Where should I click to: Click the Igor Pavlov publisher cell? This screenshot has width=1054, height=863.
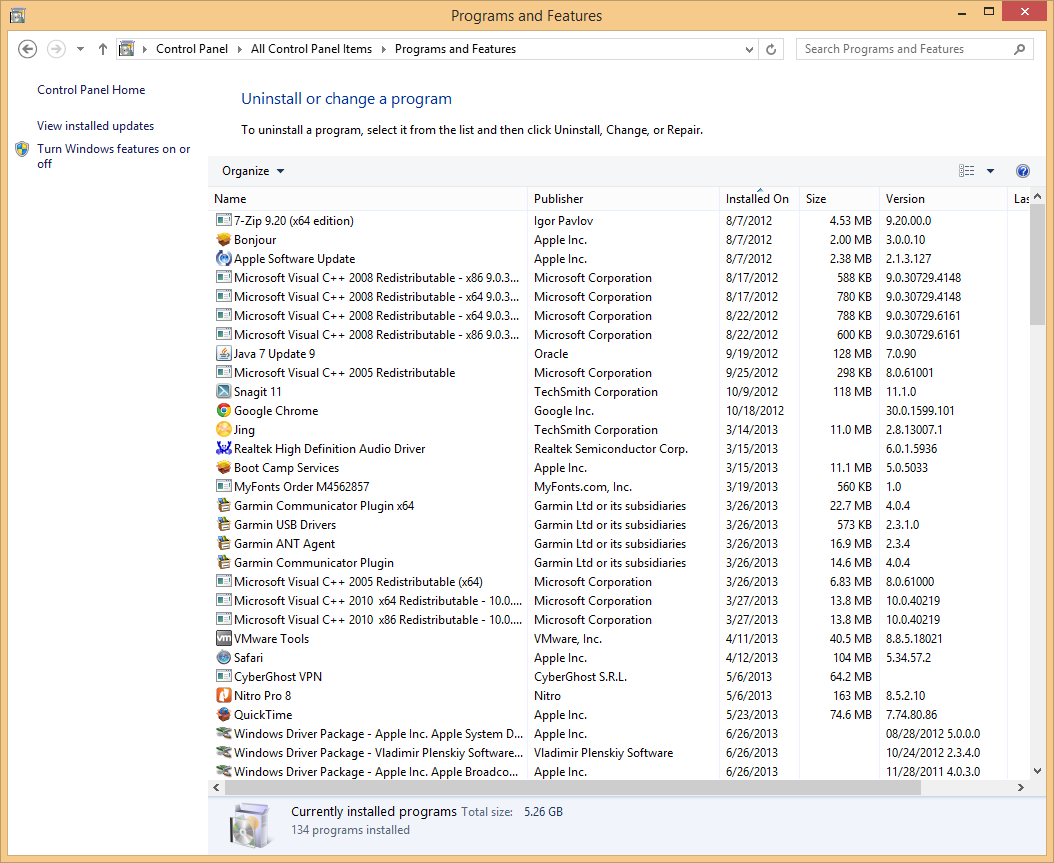pyautogui.click(x=563, y=220)
